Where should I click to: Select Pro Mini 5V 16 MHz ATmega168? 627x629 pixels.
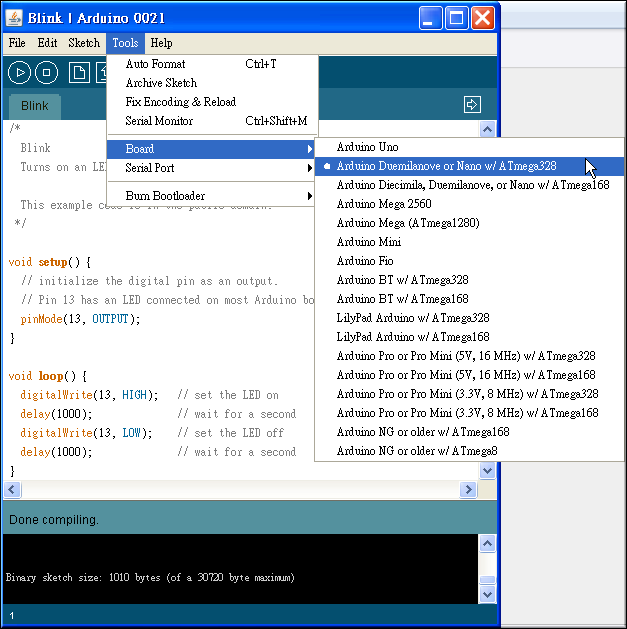tap(469, 375)
